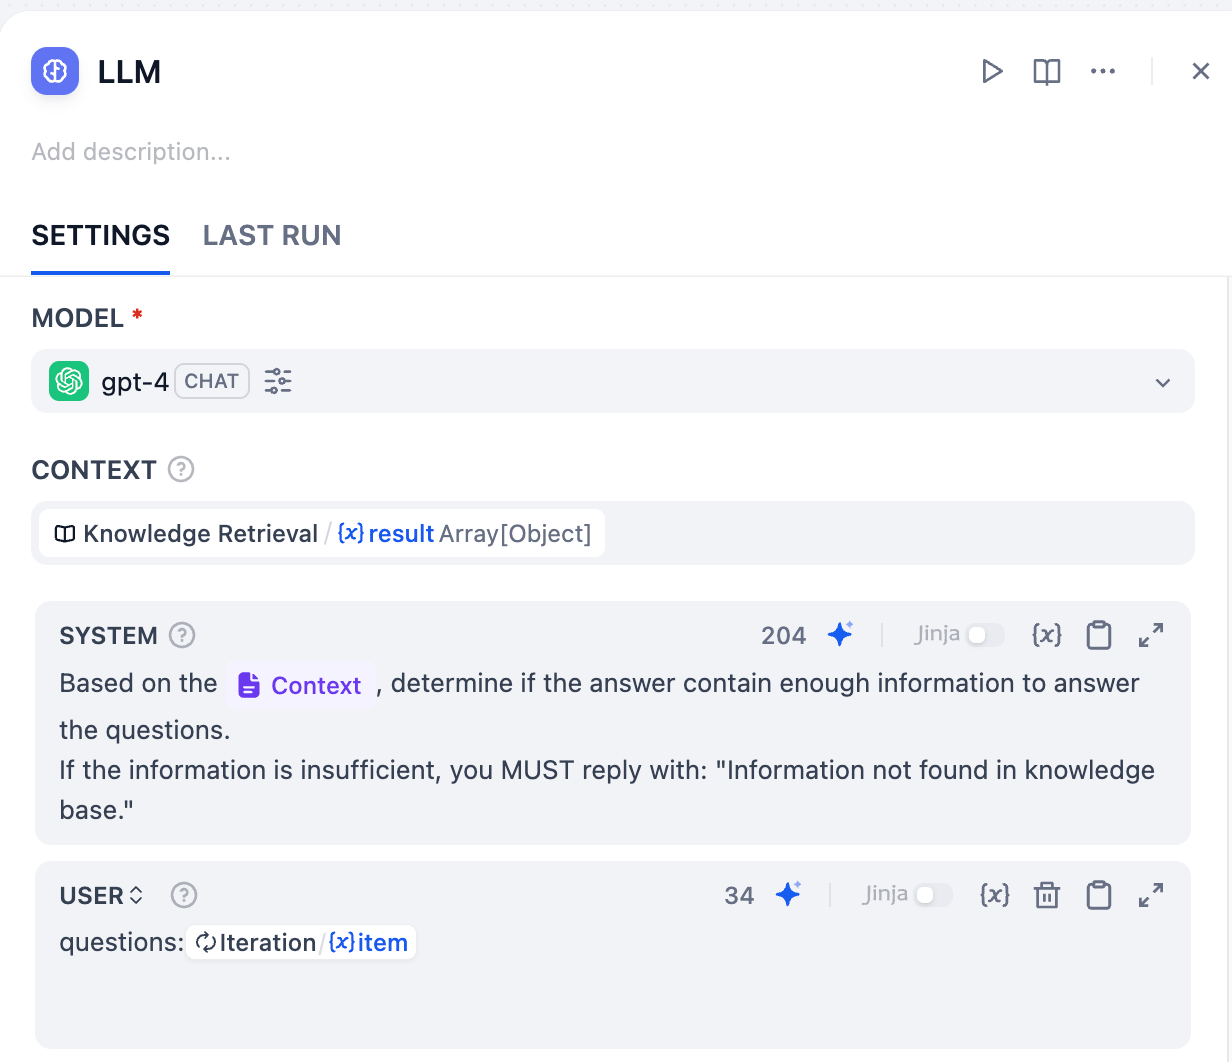The height and width of the screenshot is (1062, 1232).
Task: Expand the USER prompt editor
Action: 1151,895
